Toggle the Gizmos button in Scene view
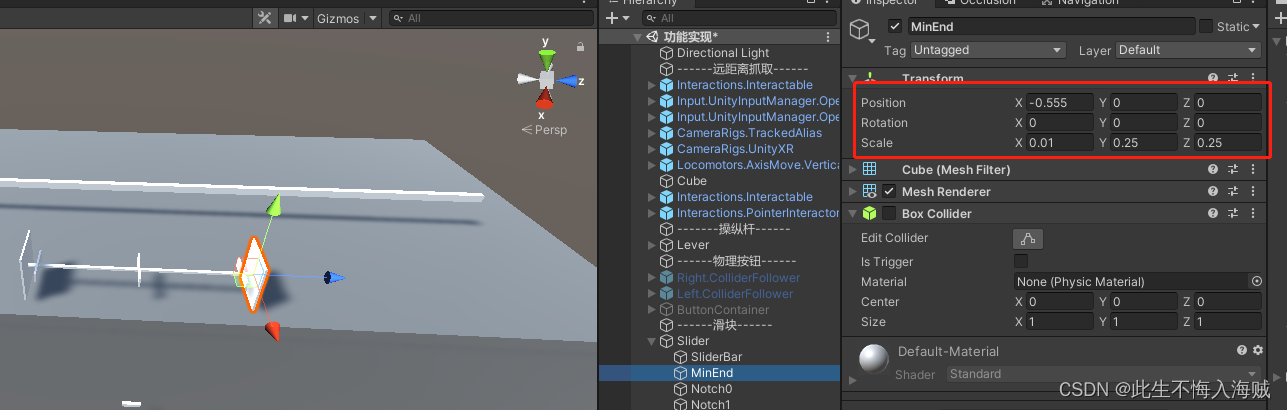 (x=338, y=18)
